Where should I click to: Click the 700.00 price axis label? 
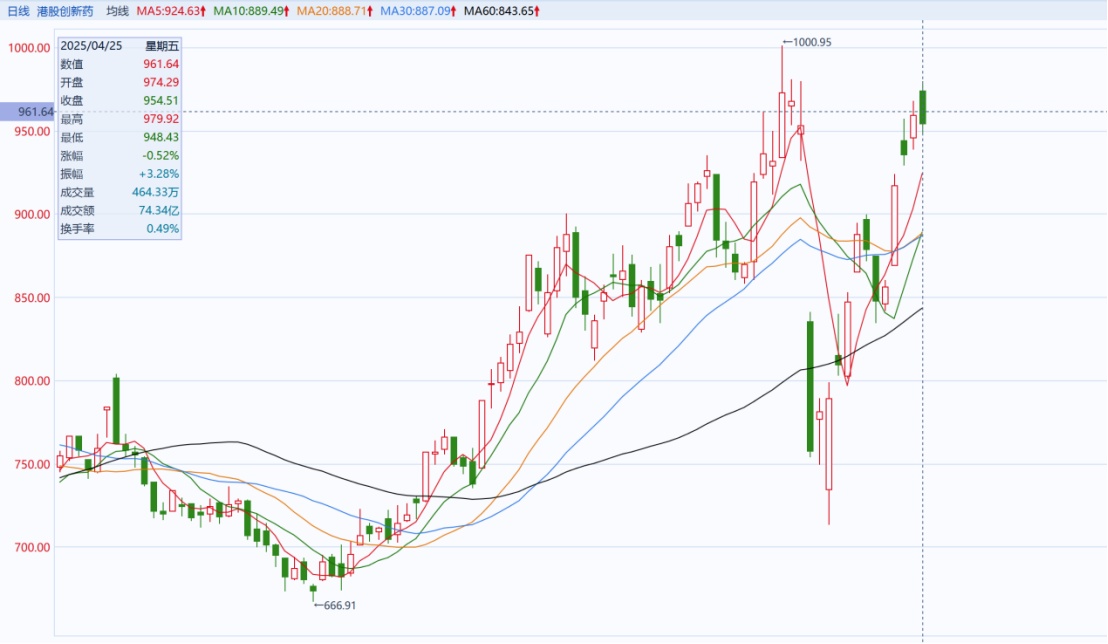coord(33,548)
